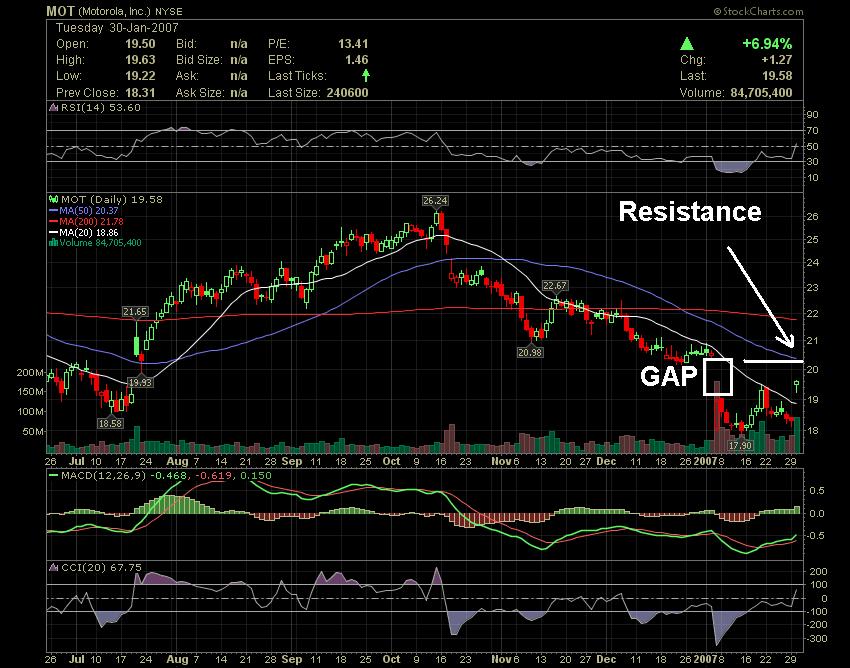Click the MACD(12,26,9) indicator label
Viewport: 850px width, 668px height.
[x=103, y=476]
